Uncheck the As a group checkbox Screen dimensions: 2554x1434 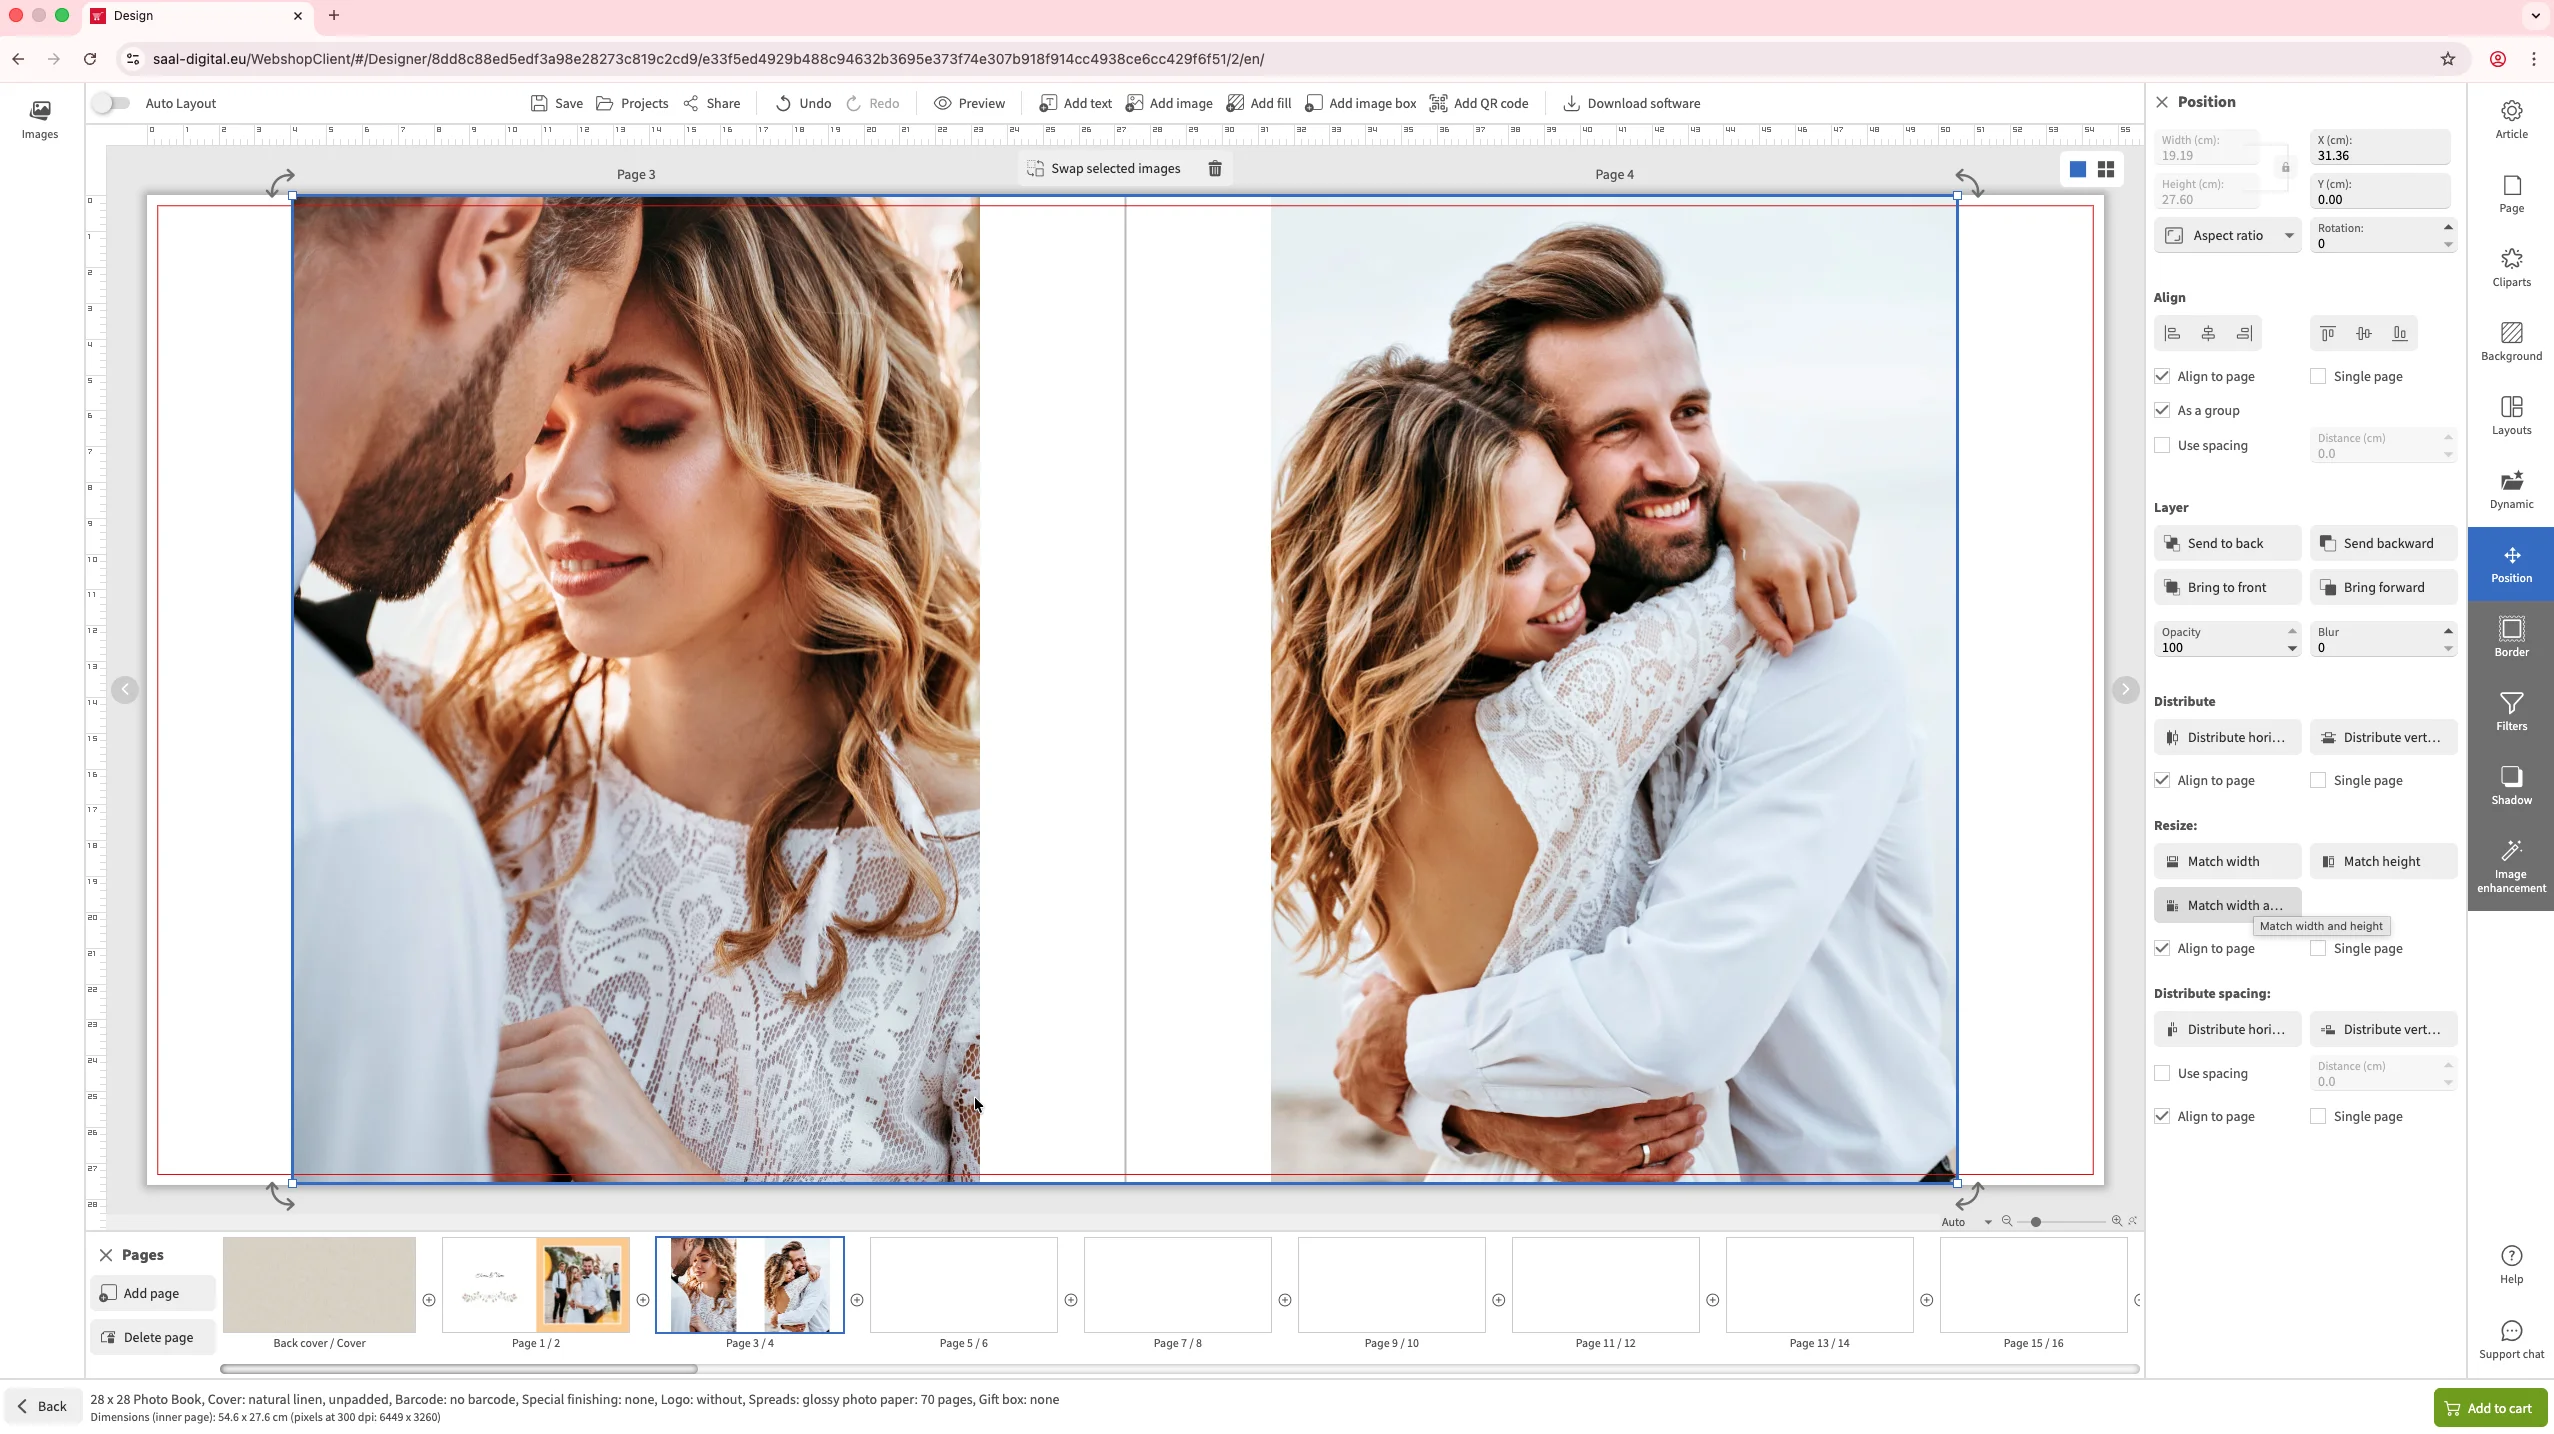pos(2162,411)
